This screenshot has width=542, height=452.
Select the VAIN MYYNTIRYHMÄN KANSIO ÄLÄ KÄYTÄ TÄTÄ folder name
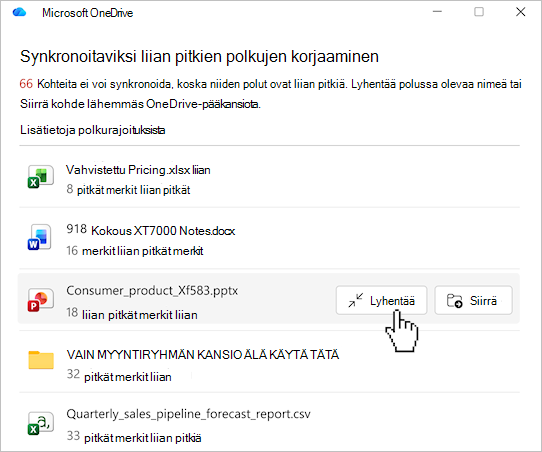click(203, 355)
